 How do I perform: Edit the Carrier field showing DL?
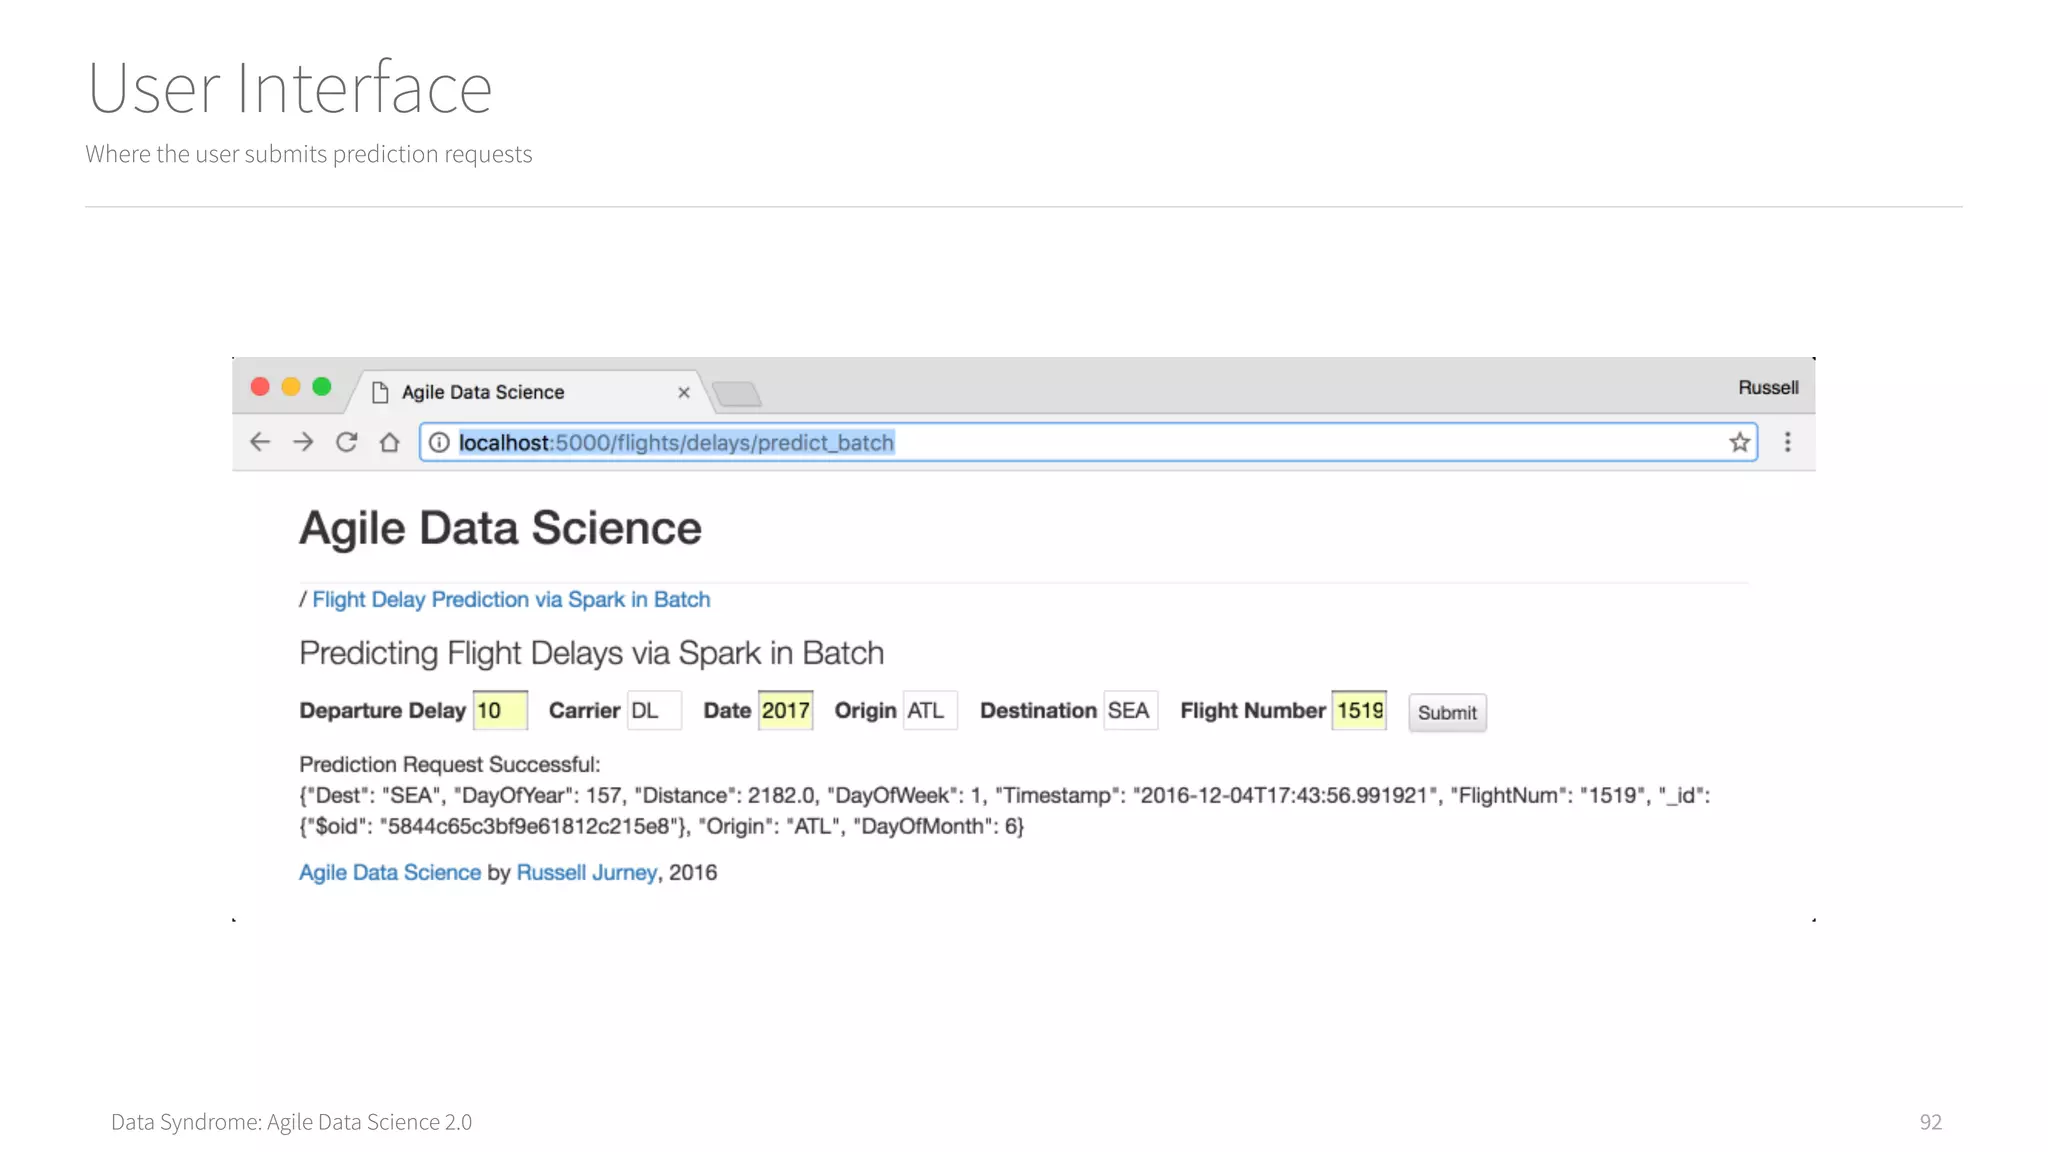tap(654, 710)
